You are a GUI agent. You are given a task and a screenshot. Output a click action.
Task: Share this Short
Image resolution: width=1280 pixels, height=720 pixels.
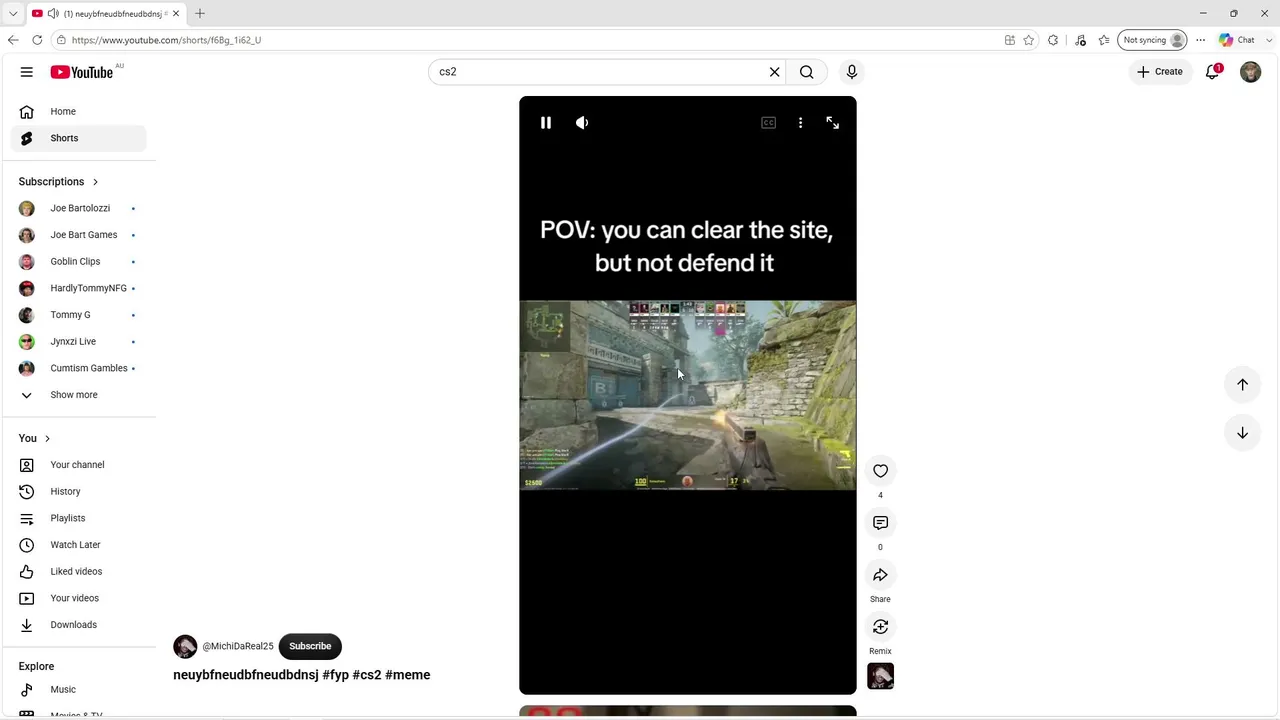tap(880, 575)
